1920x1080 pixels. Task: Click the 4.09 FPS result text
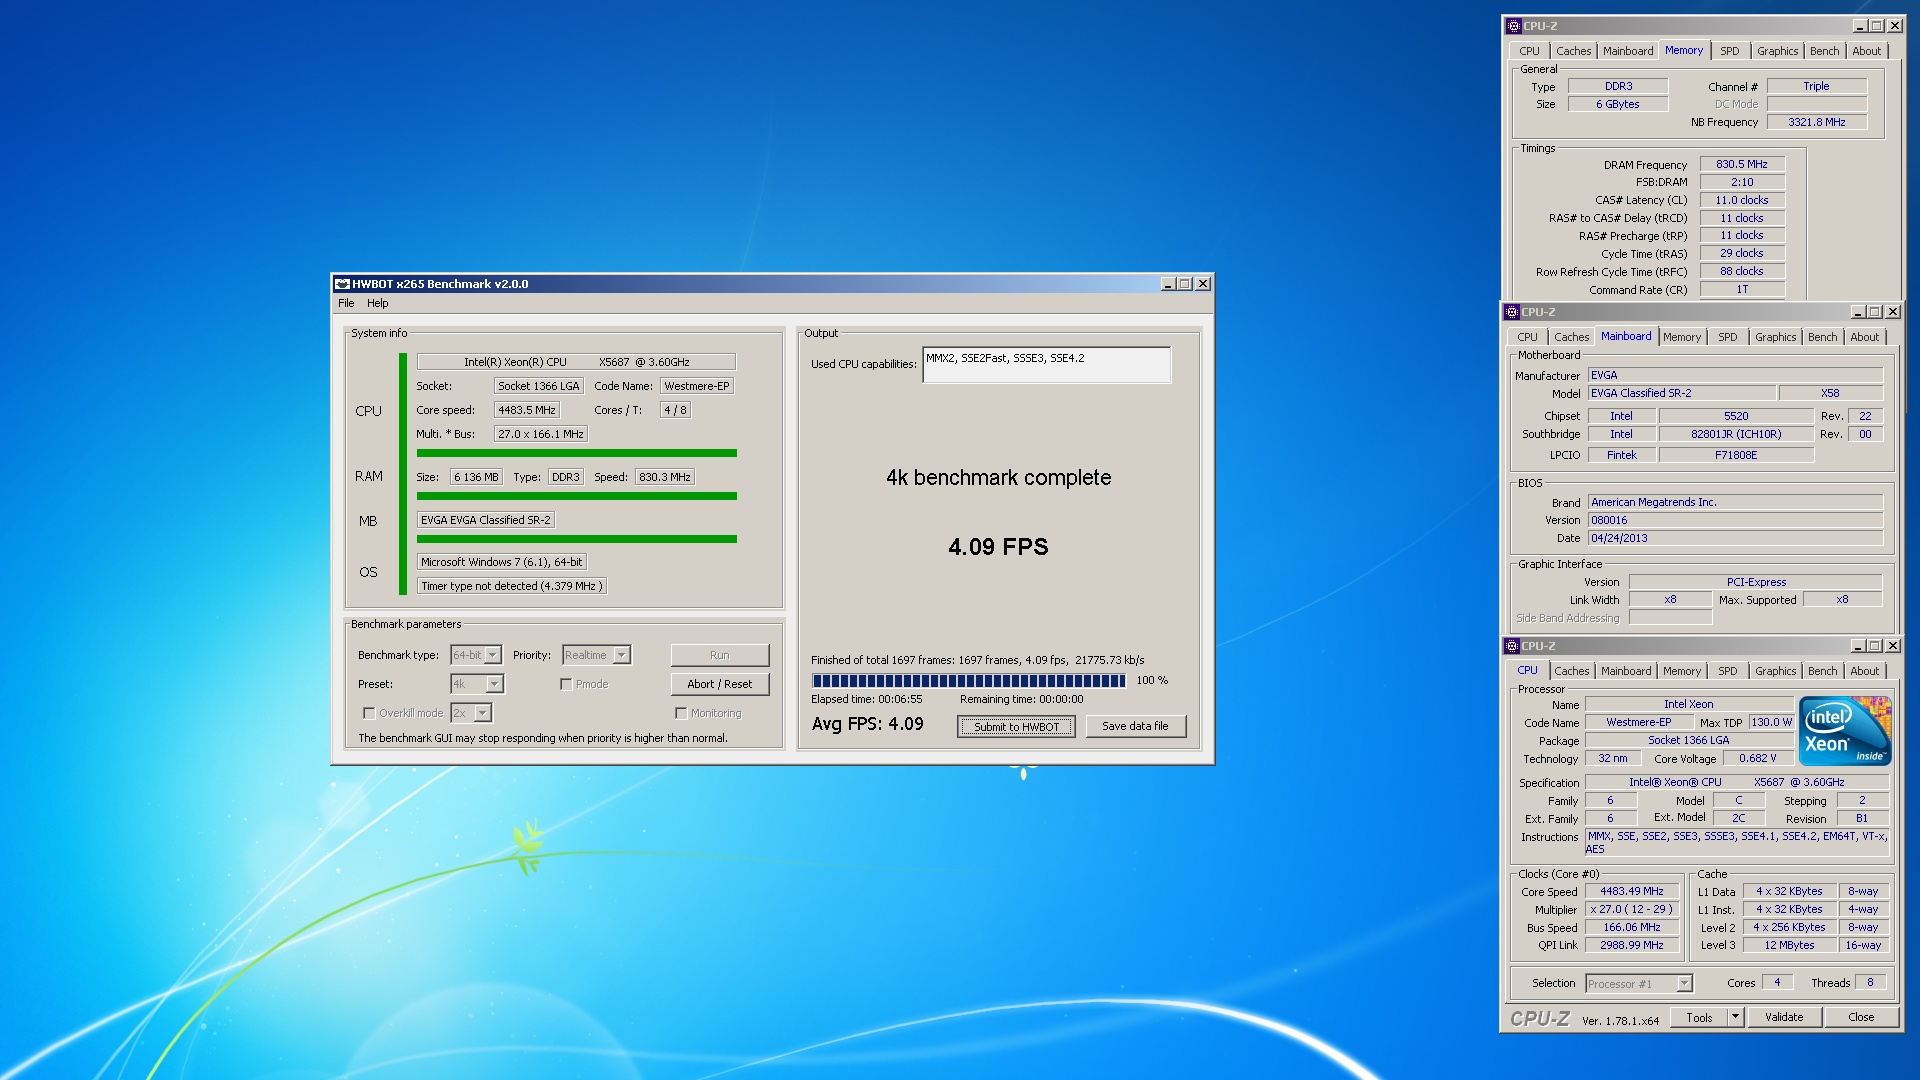coord(998,547)
